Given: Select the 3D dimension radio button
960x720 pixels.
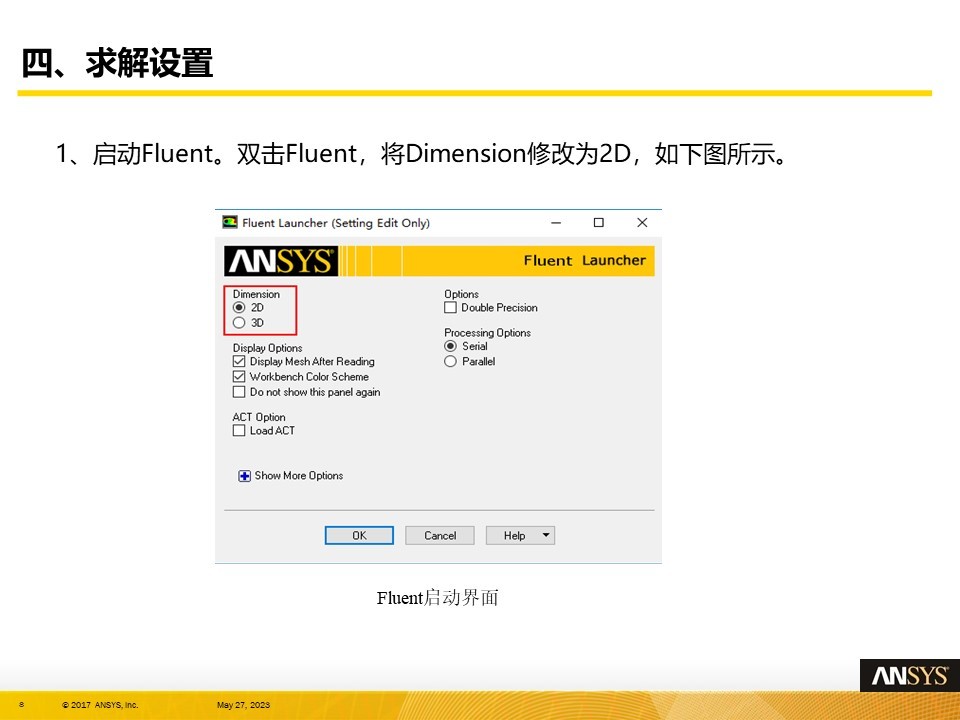Looking at the screenshot, I should [239, 323].
